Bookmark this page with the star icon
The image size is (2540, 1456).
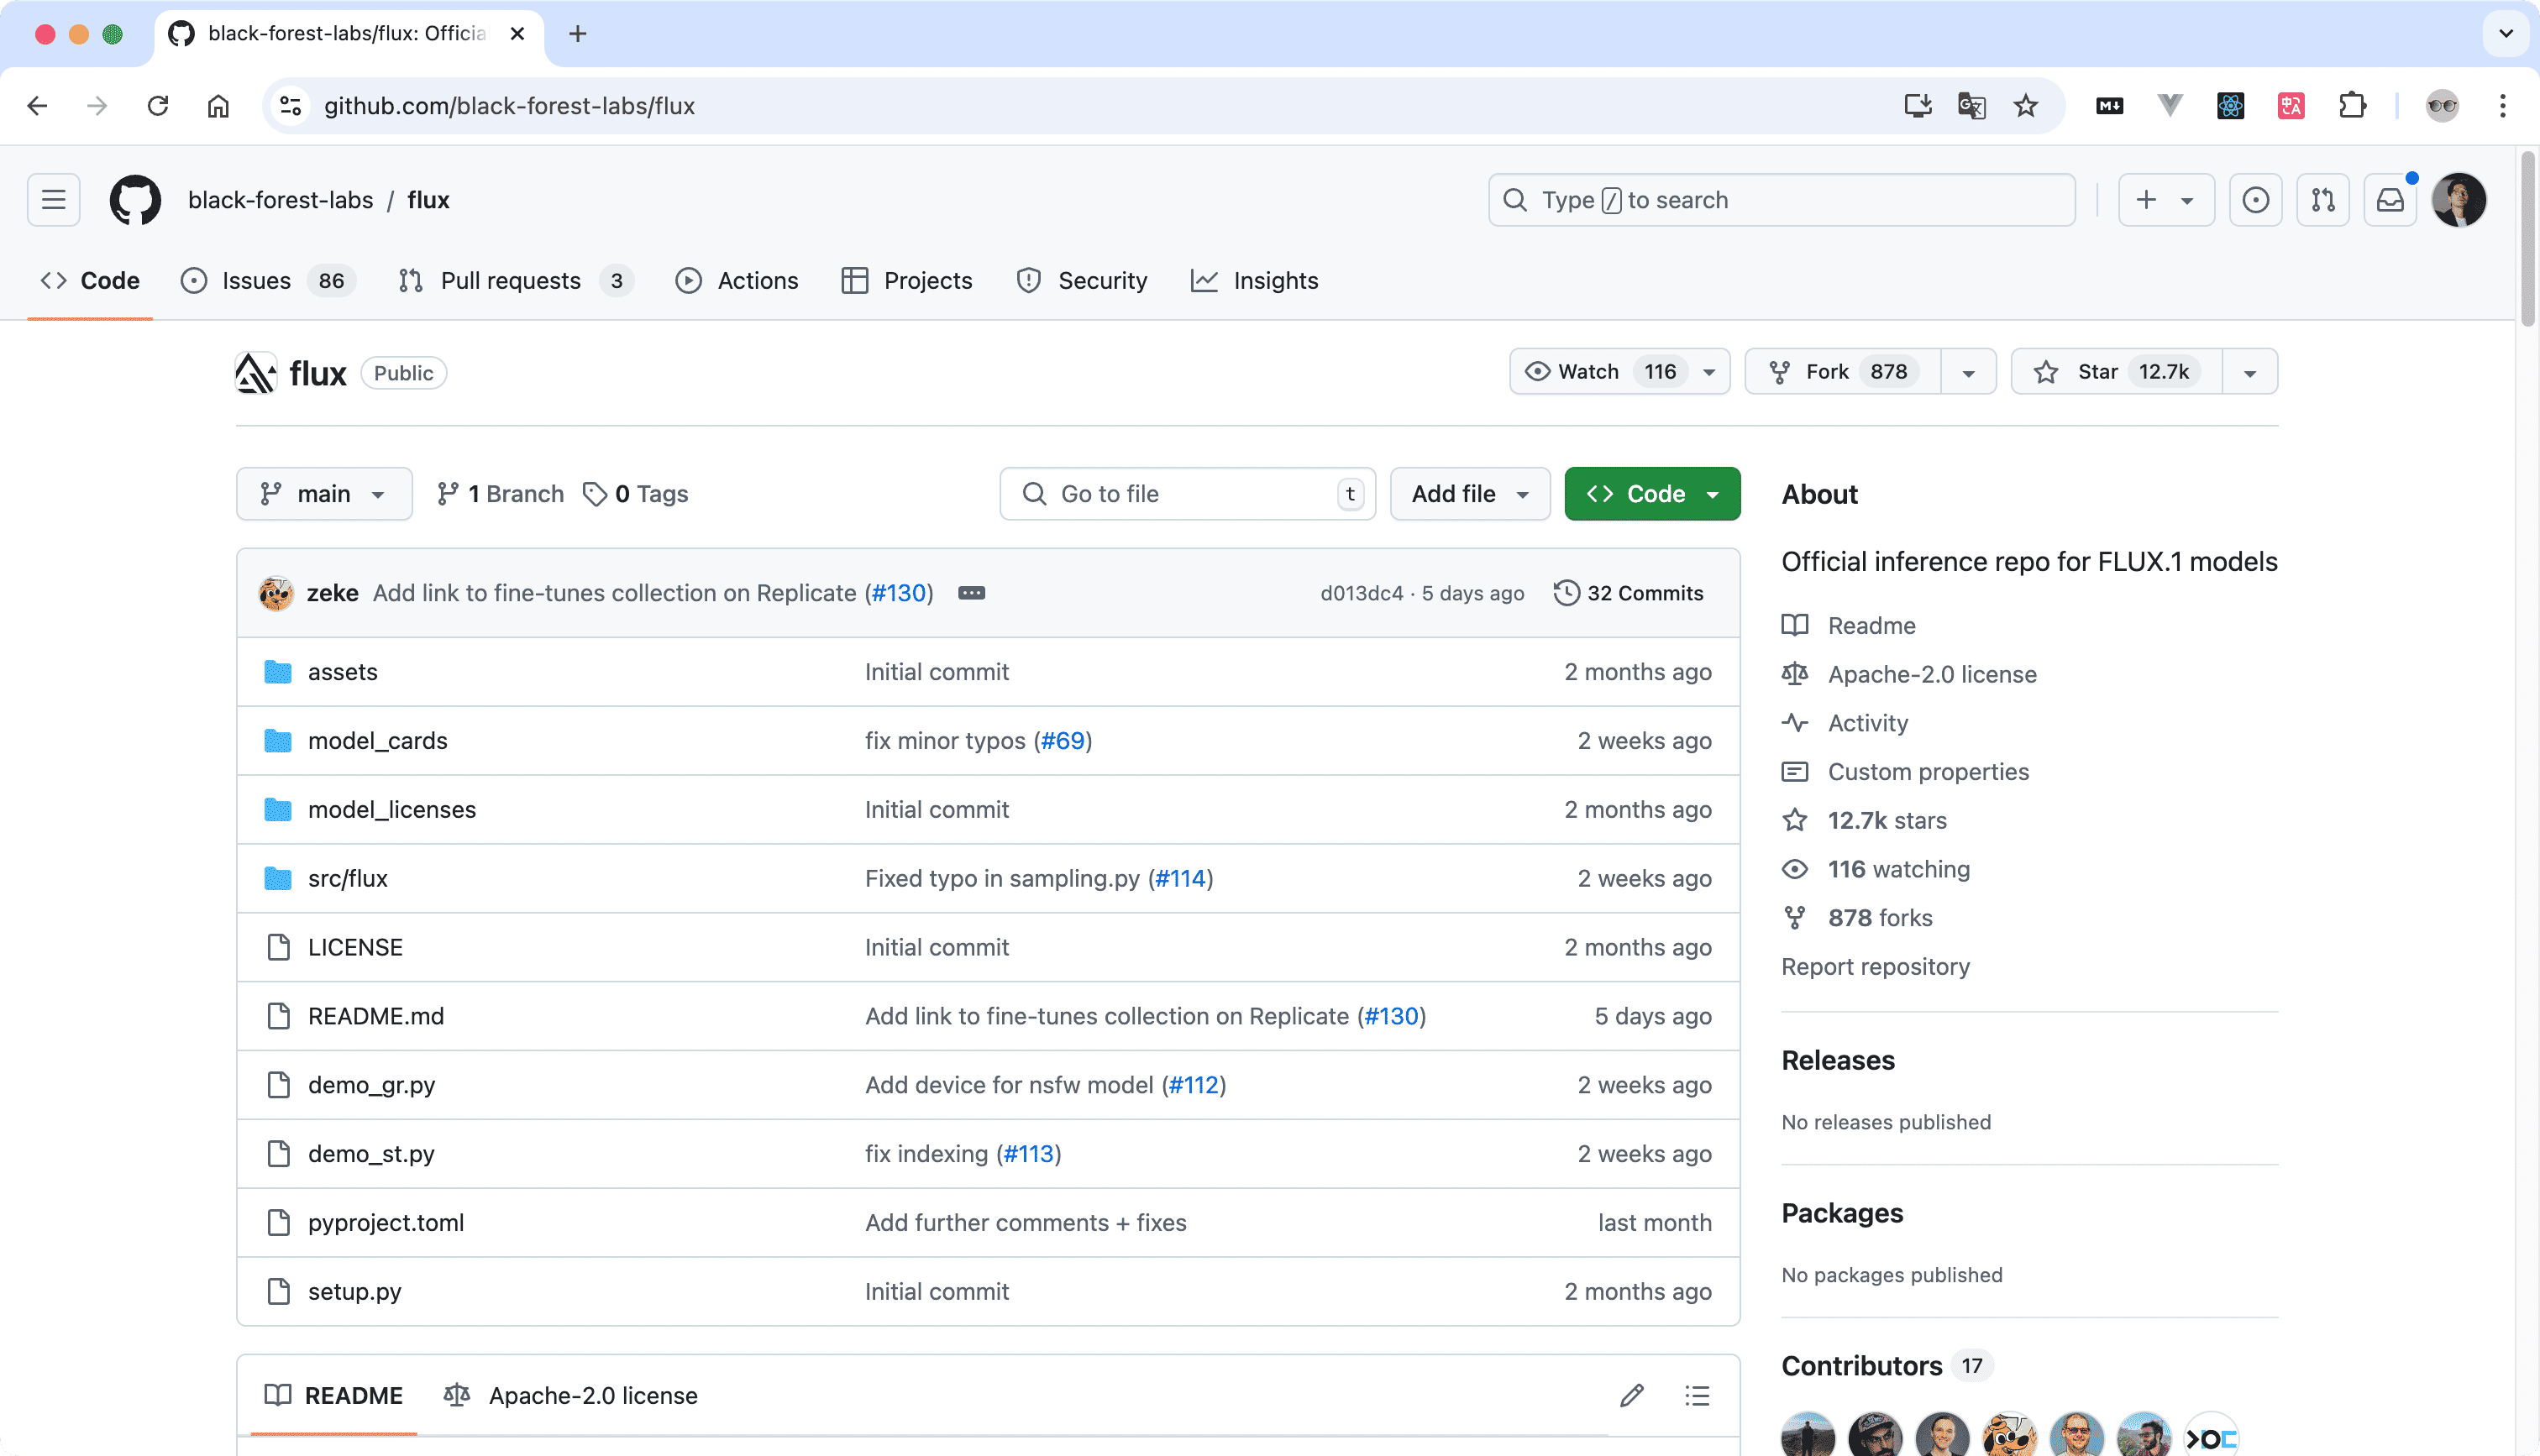point(2025,106)
